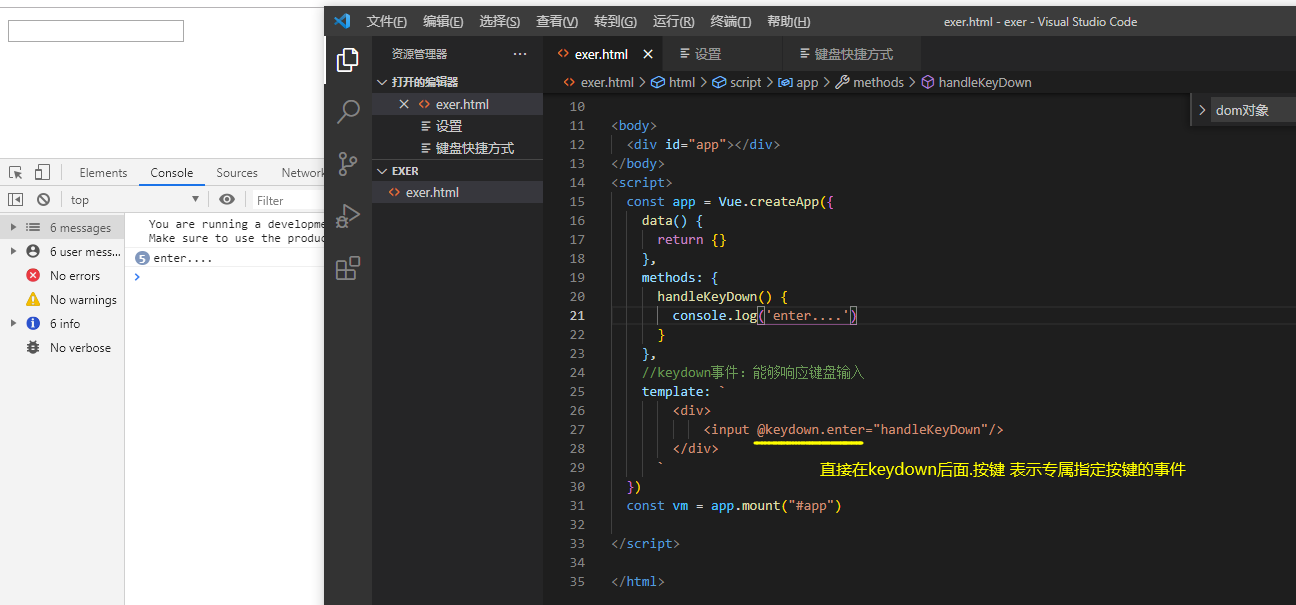Switch to DevTools Console tab
The width and height of the screenshot is (1296, 605).
[x=172, y=173]
